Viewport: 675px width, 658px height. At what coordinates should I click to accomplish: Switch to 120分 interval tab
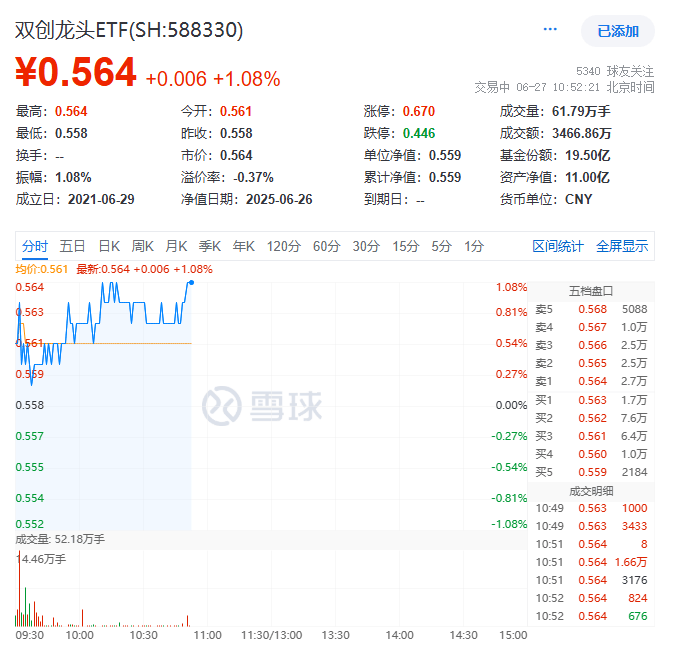point(284,246)
